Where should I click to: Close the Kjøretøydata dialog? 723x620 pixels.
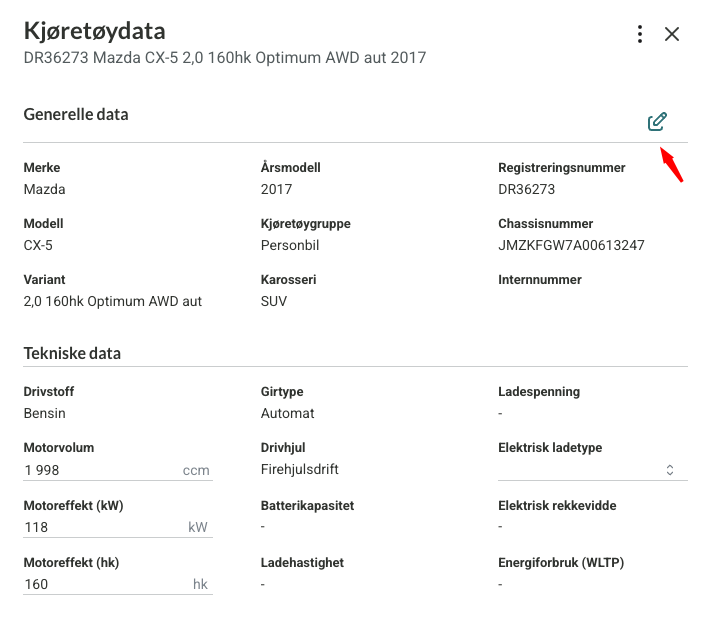(x=672, y=34)
